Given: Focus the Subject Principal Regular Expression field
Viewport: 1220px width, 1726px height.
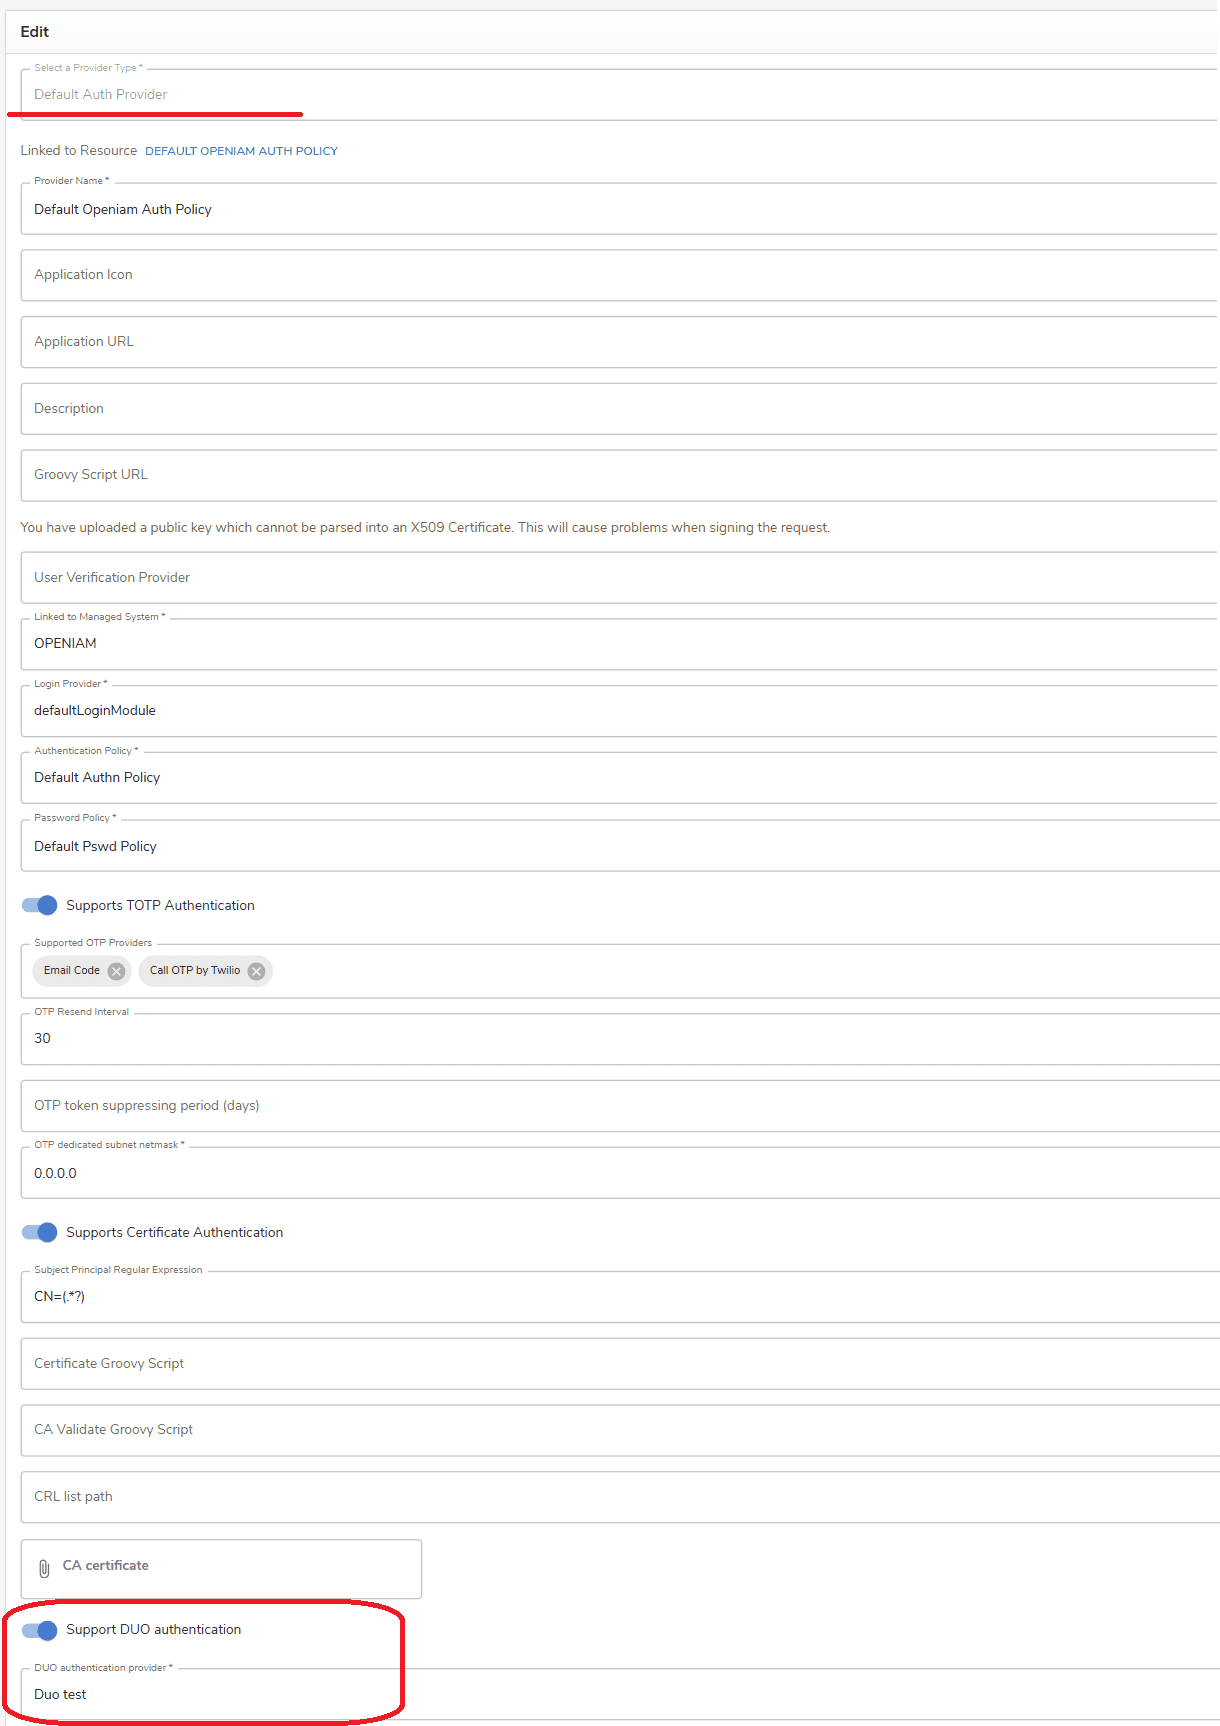Looking at the screenshot, I should click(x=619, y=1296).
